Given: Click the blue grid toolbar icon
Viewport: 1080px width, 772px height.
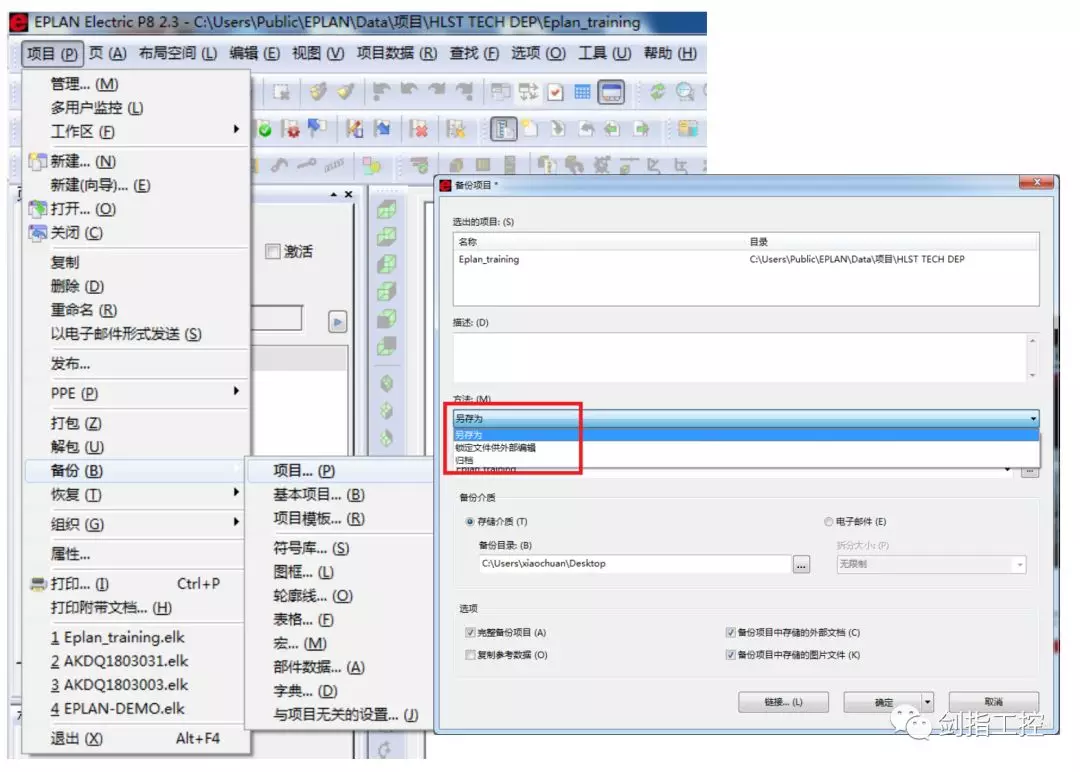Looking at the screenshot, I should [x=582, y=92].
